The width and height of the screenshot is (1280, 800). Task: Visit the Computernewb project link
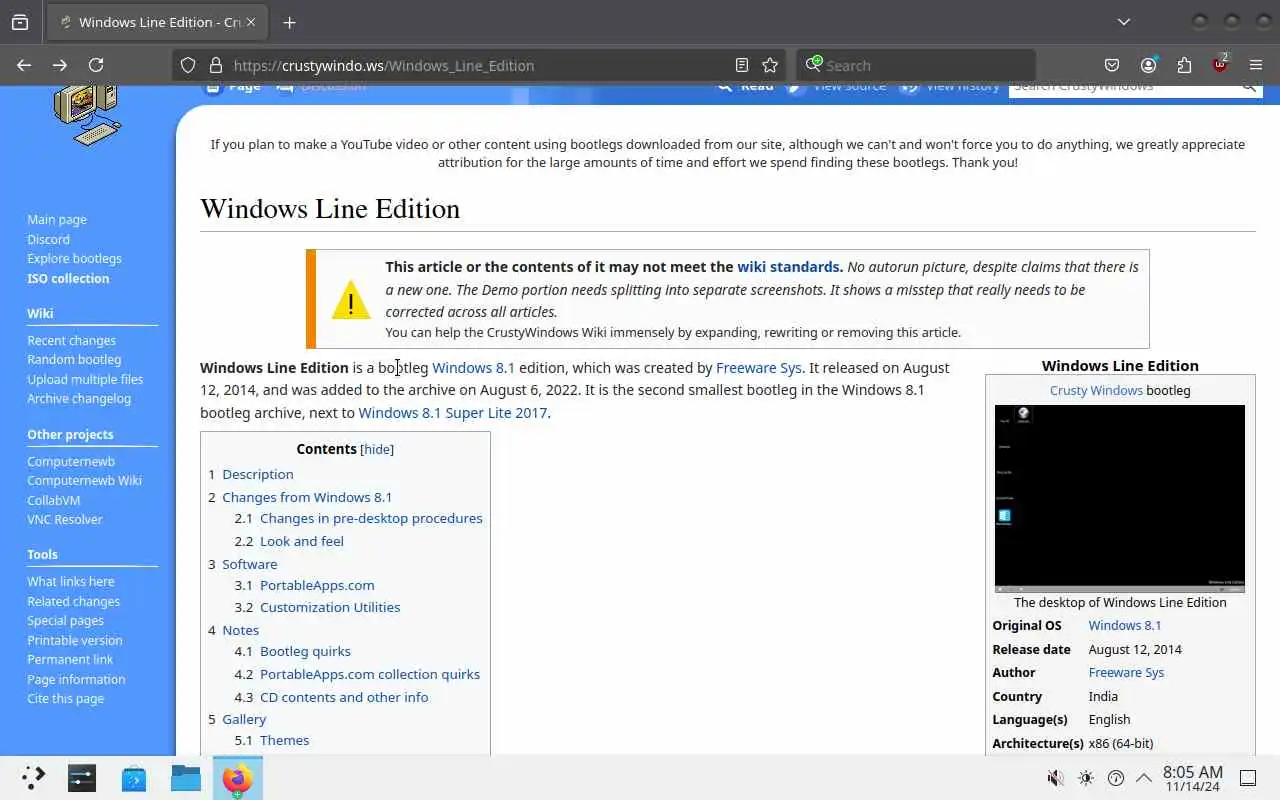[x=71, y=462]
